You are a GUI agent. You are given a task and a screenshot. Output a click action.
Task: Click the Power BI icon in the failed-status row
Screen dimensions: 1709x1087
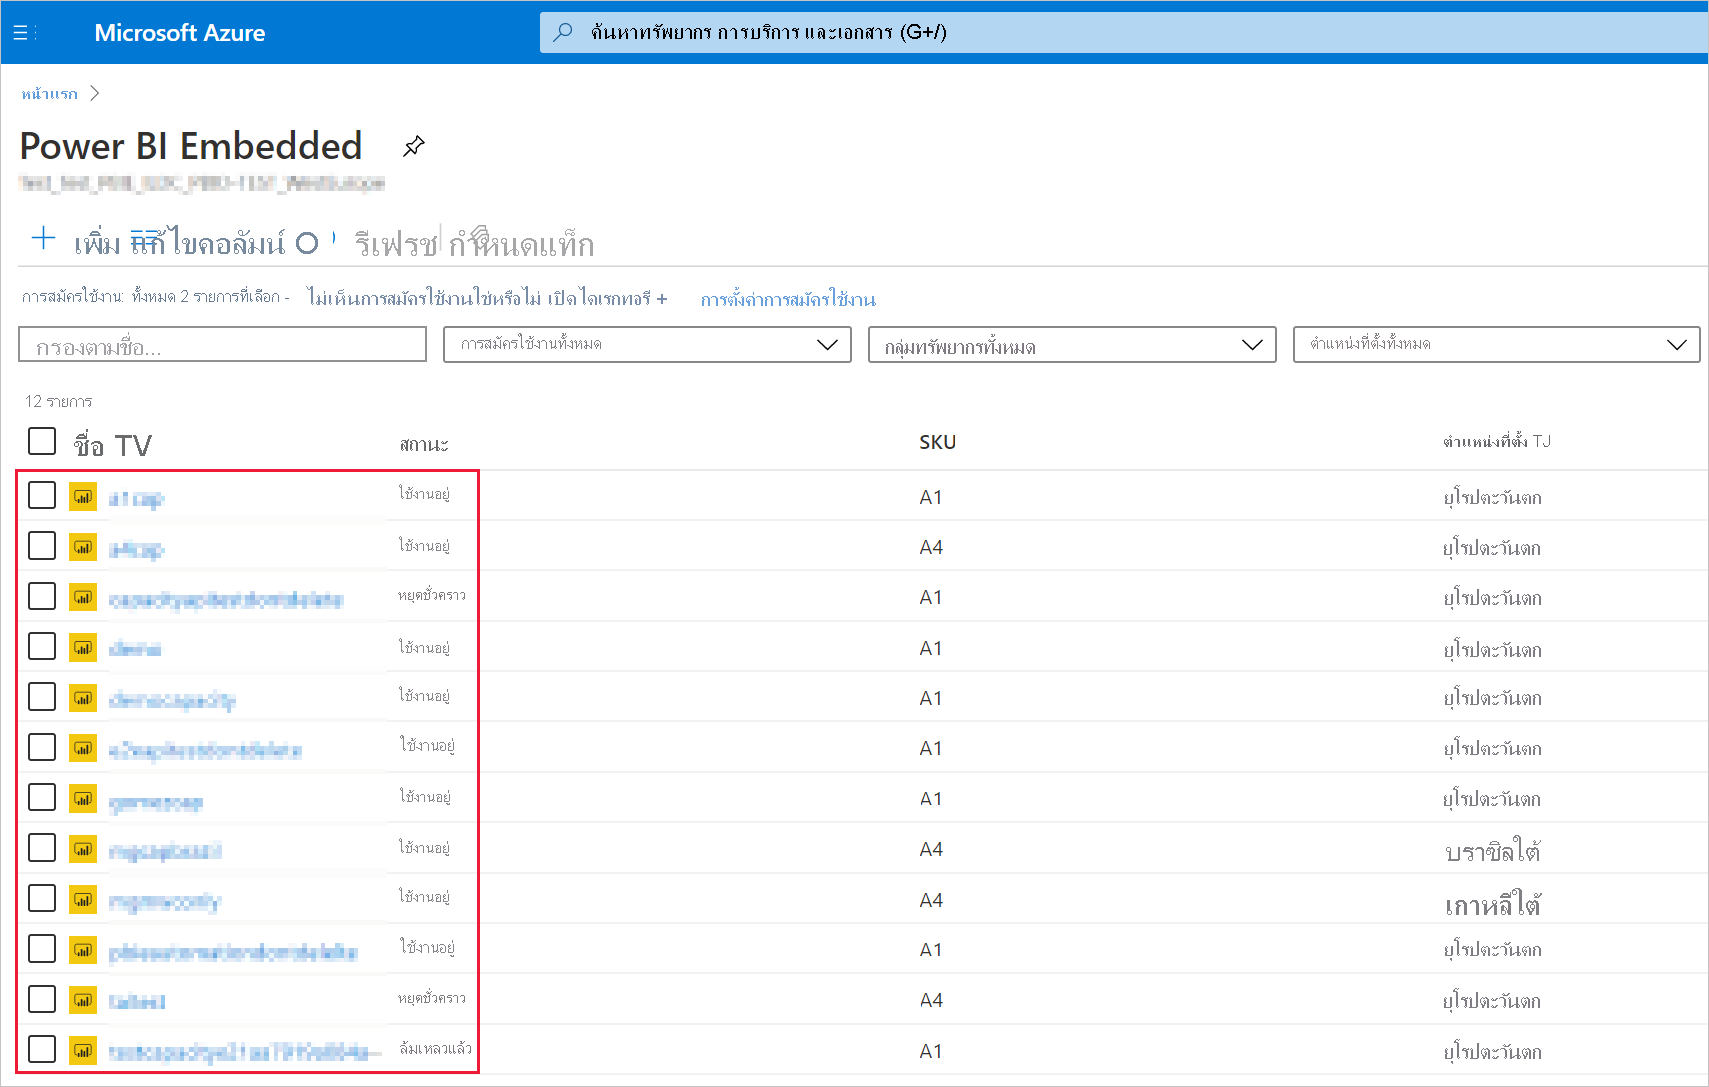coord(83,1050)
